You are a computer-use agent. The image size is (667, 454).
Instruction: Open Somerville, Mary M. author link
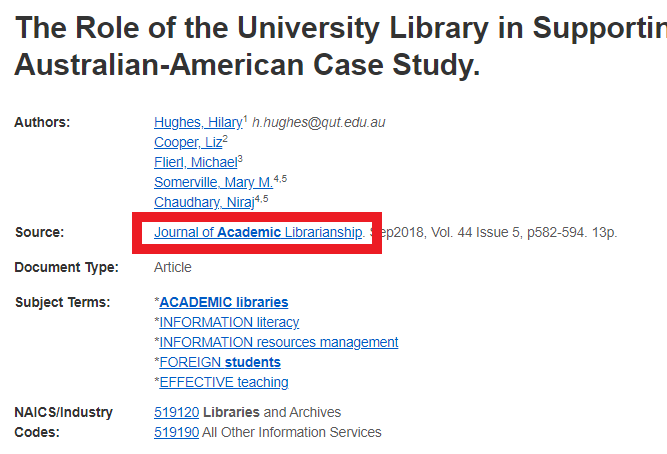[213, 182]
